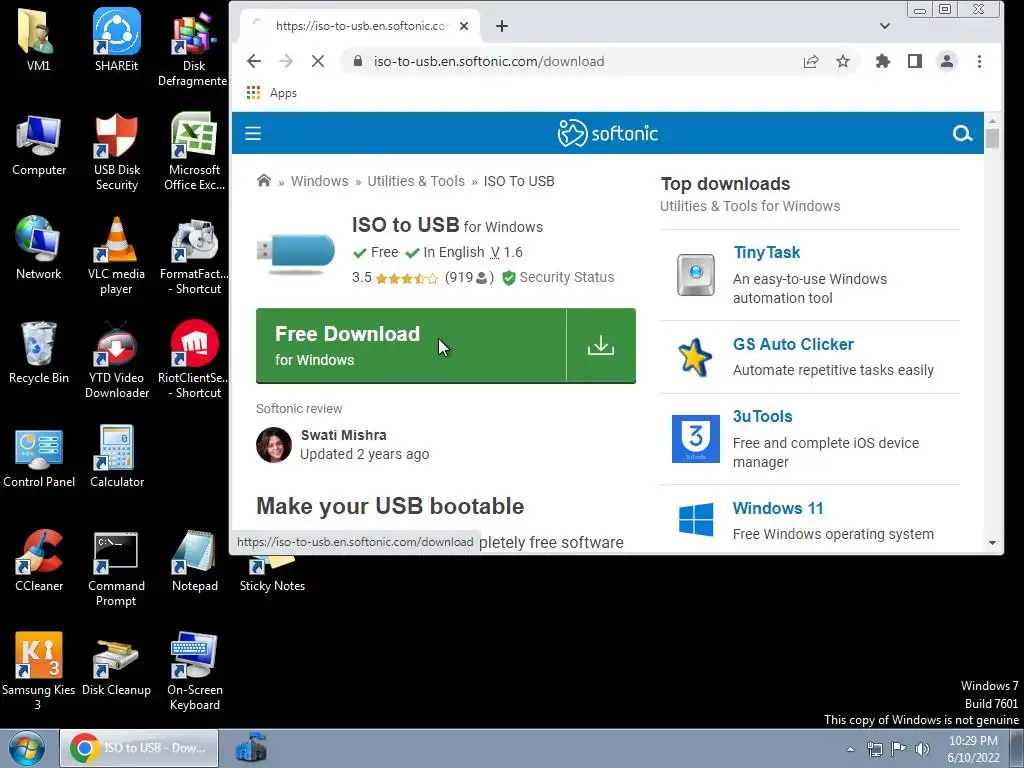Stop loading the page
Viewport: 1024px width, 768px height.
coord(318,61)
